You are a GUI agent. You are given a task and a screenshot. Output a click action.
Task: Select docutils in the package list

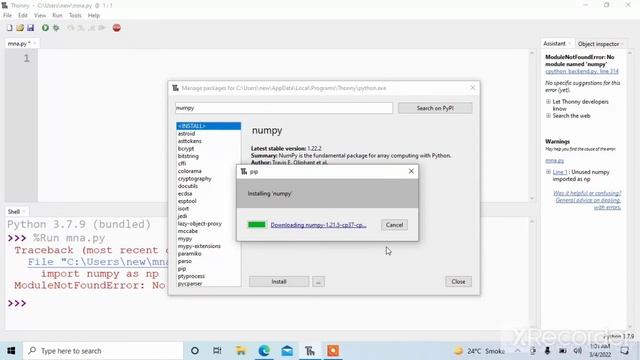[x=188, y=186]
